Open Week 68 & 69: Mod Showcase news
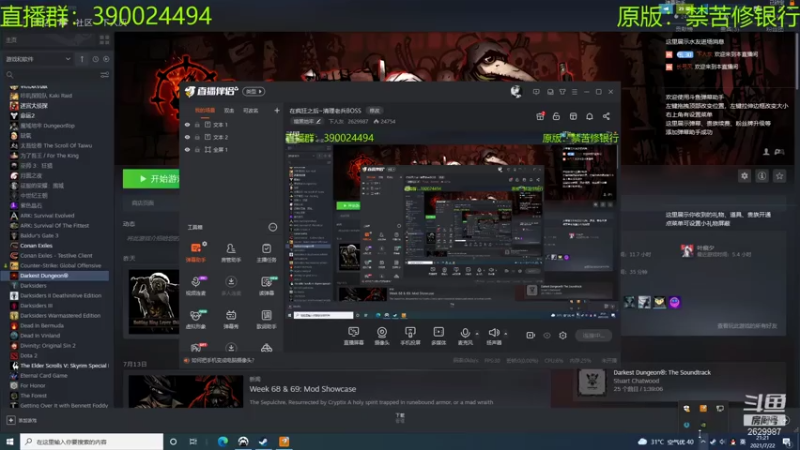The width and height of the screenshot is (800, 450). tap(303, 389)
